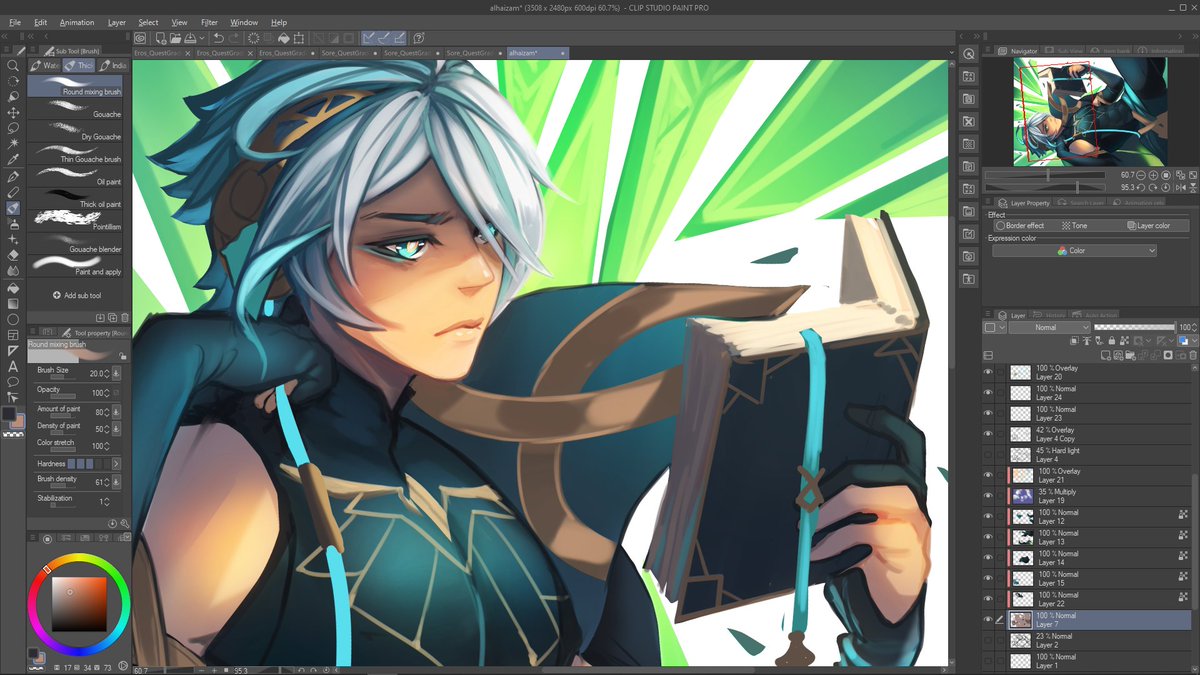
Task: Click Zoom in icon in Navigator
Action: tap(1153, 175)
